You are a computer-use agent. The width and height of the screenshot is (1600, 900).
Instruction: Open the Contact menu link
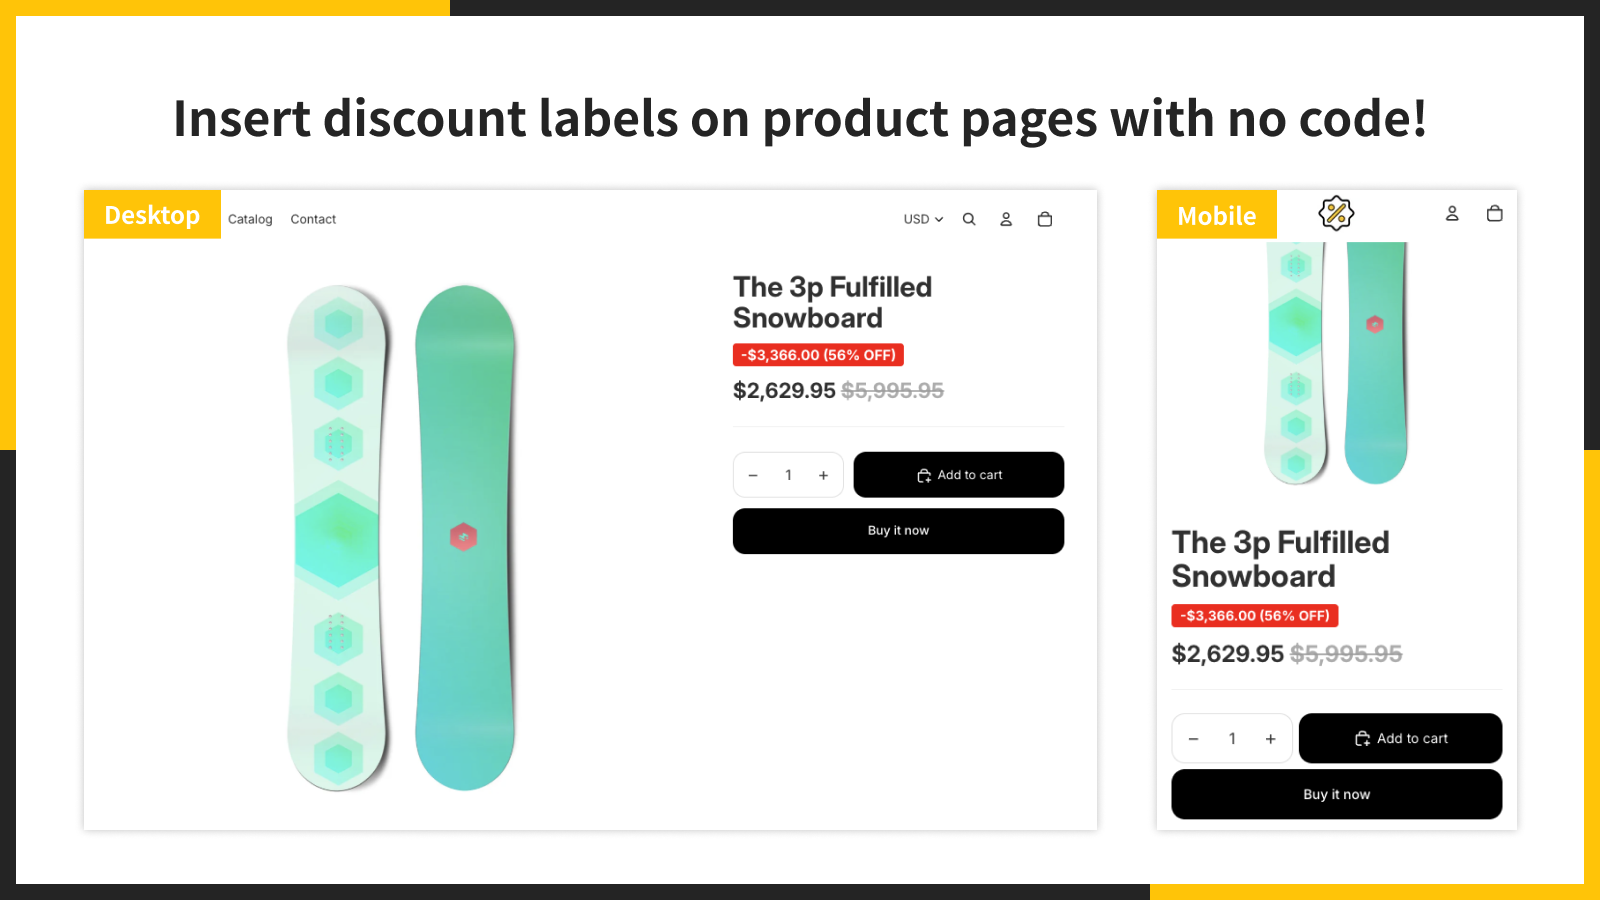(313, 219)
